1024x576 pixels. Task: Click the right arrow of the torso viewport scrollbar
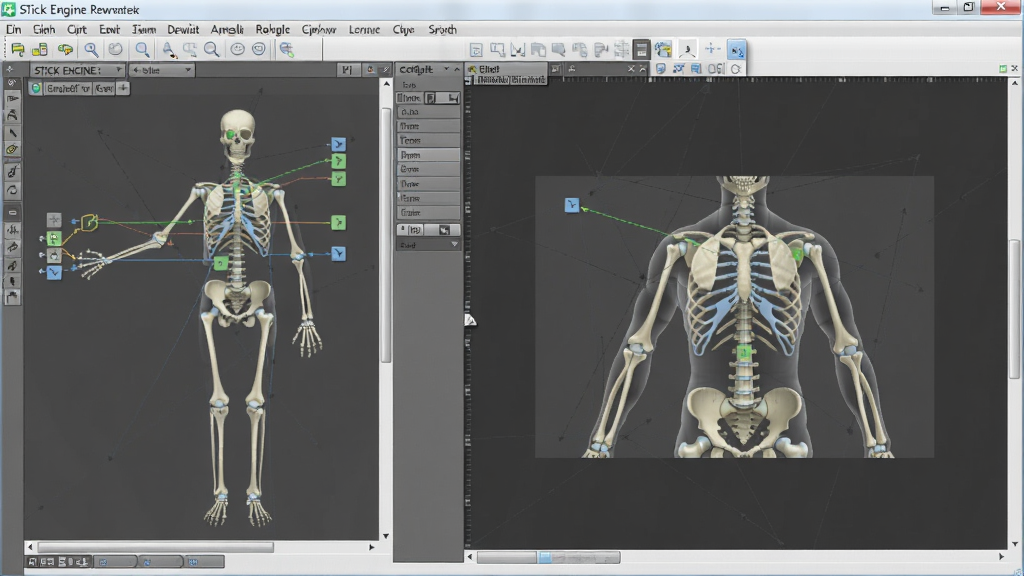click(x=1001, y=557)
